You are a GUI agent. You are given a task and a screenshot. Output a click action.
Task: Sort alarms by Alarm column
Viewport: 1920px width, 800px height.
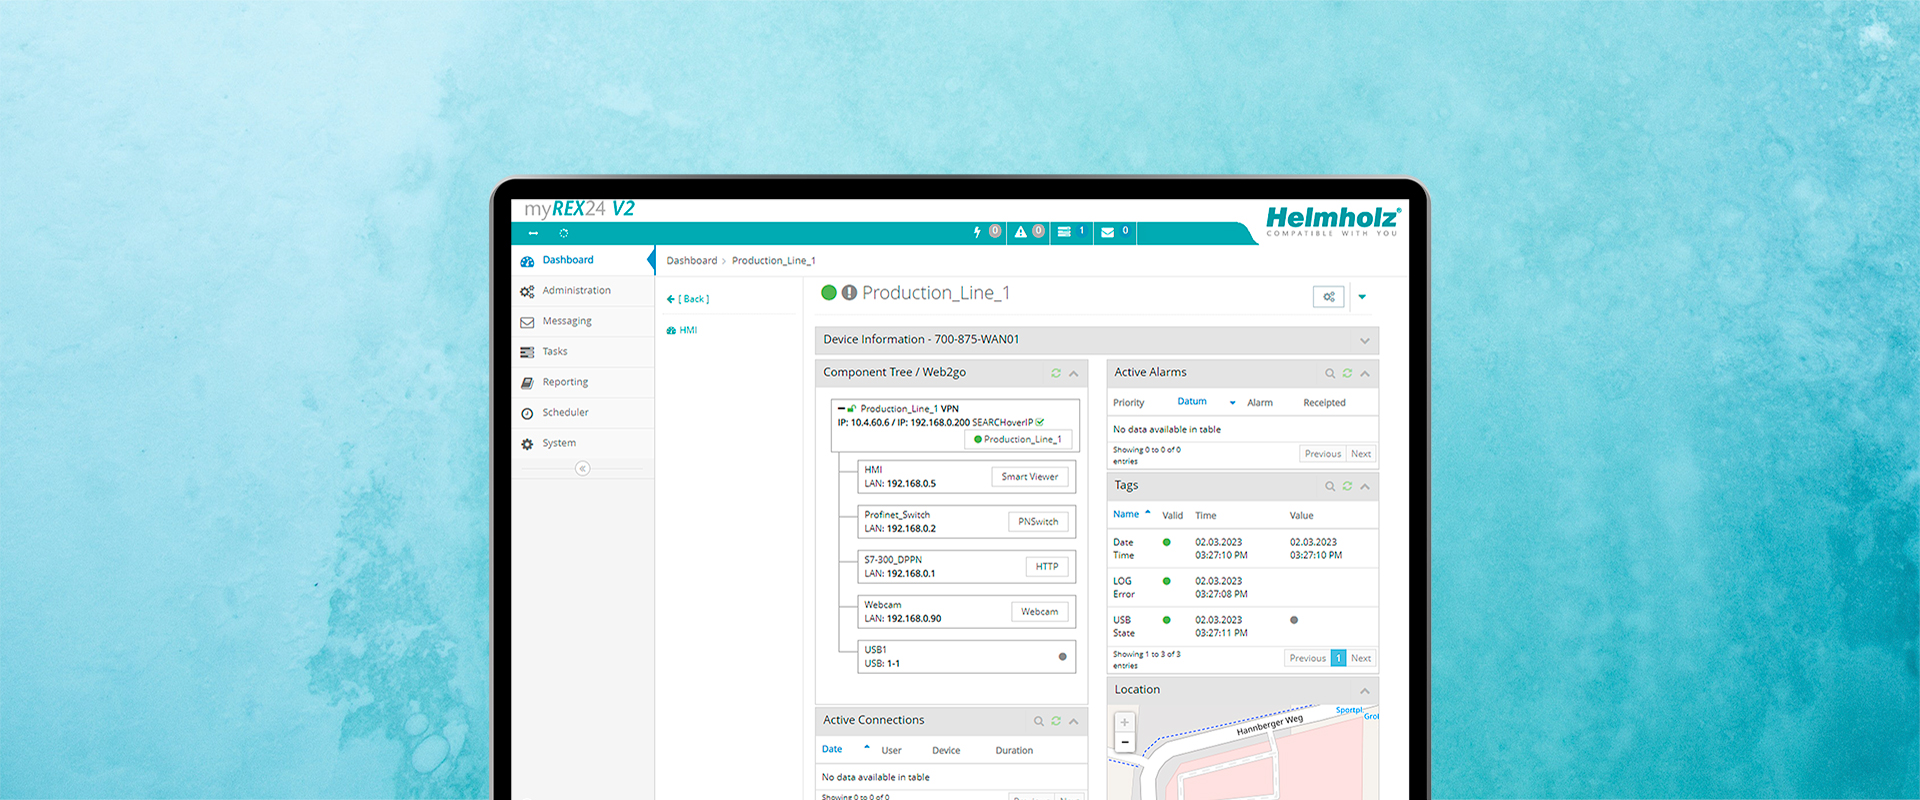(1260, 403)
